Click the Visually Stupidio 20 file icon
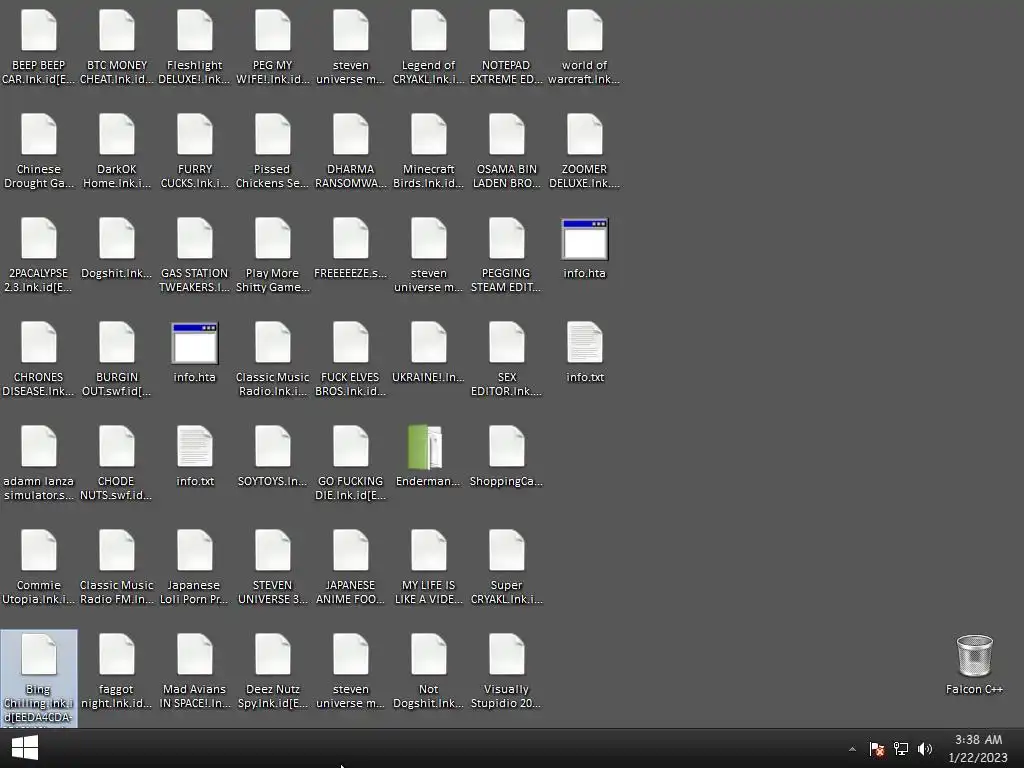Viewport: 1024px width, 768px height. [x=506, y=654]
